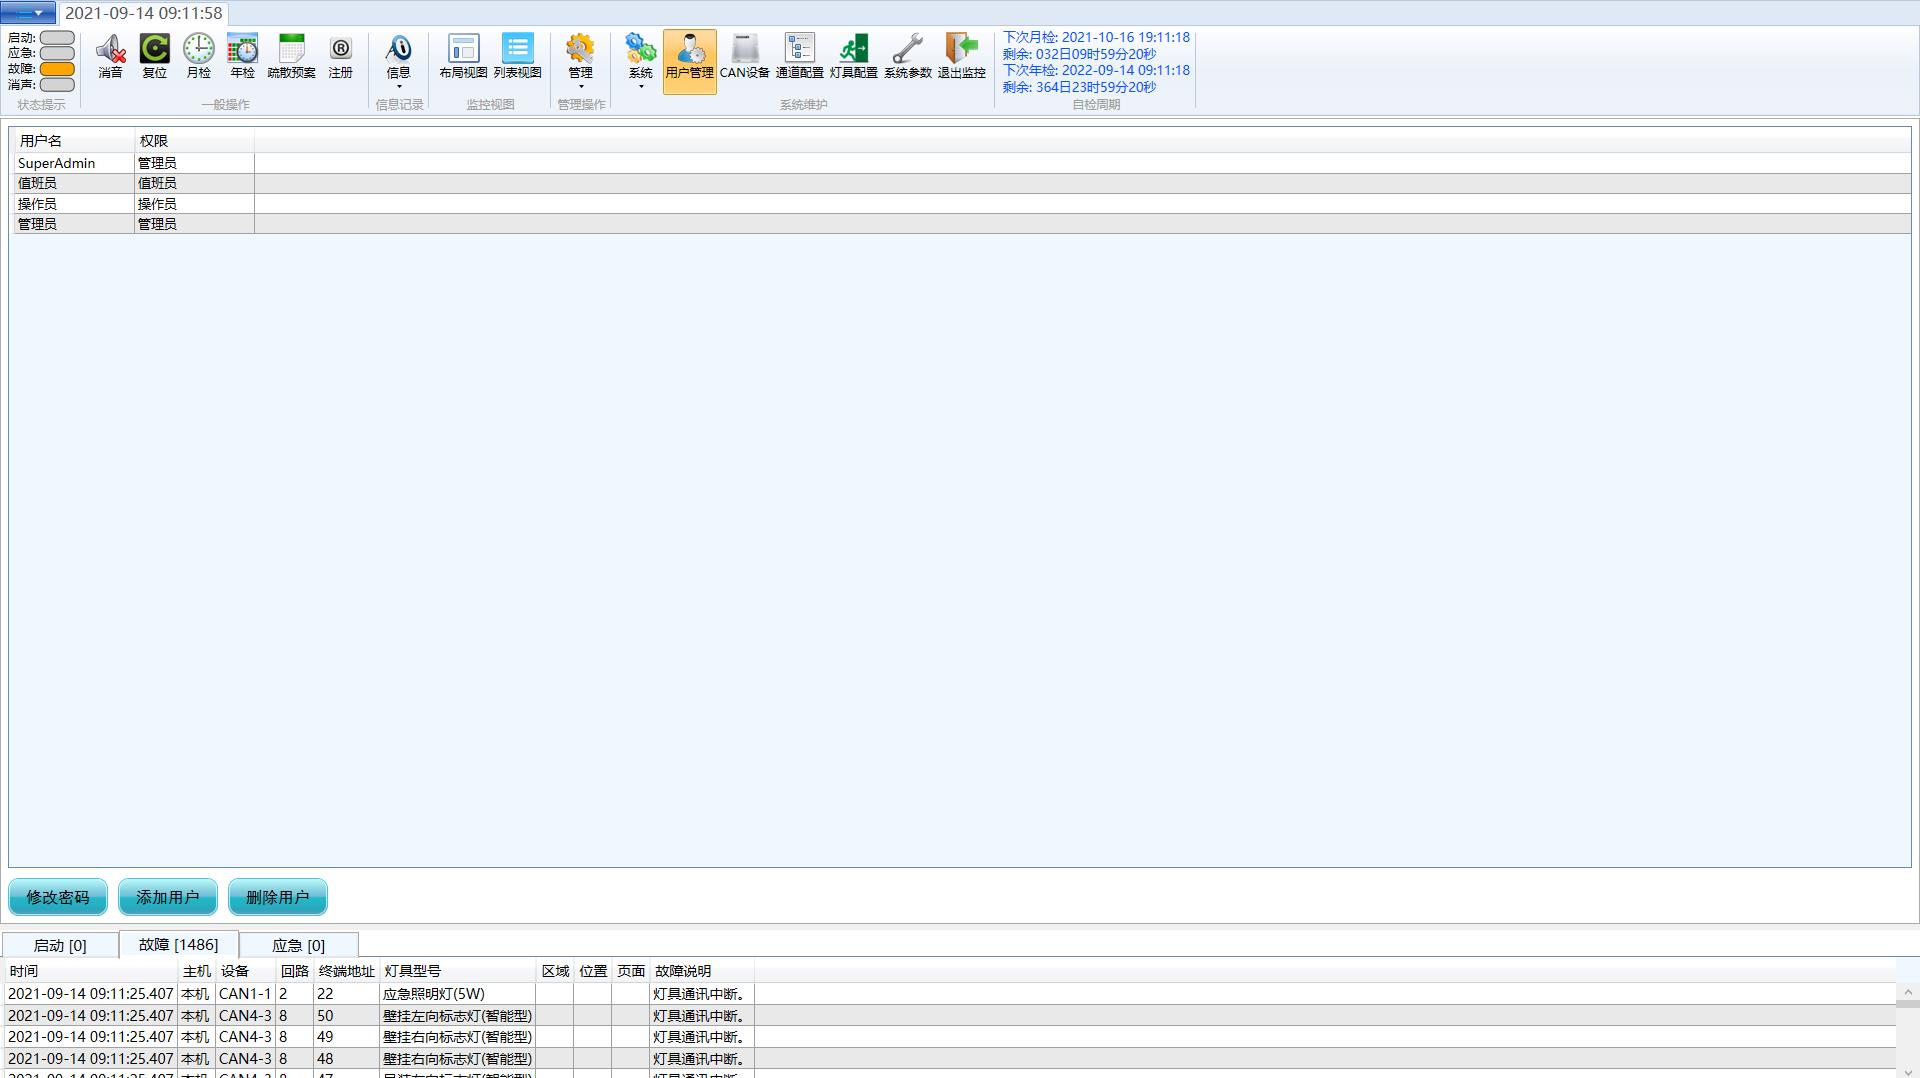Open the 疏散预案 evacuation plan
The image size is (1924, 1078).
pyautogui.click(x=291, y=56)
